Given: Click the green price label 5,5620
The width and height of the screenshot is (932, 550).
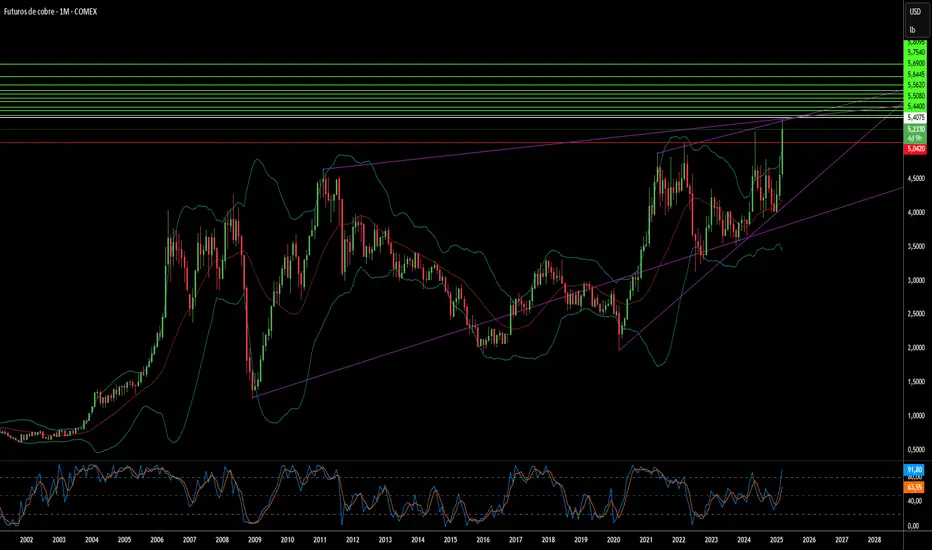Looking at the screenshot, I should (915, 85).
